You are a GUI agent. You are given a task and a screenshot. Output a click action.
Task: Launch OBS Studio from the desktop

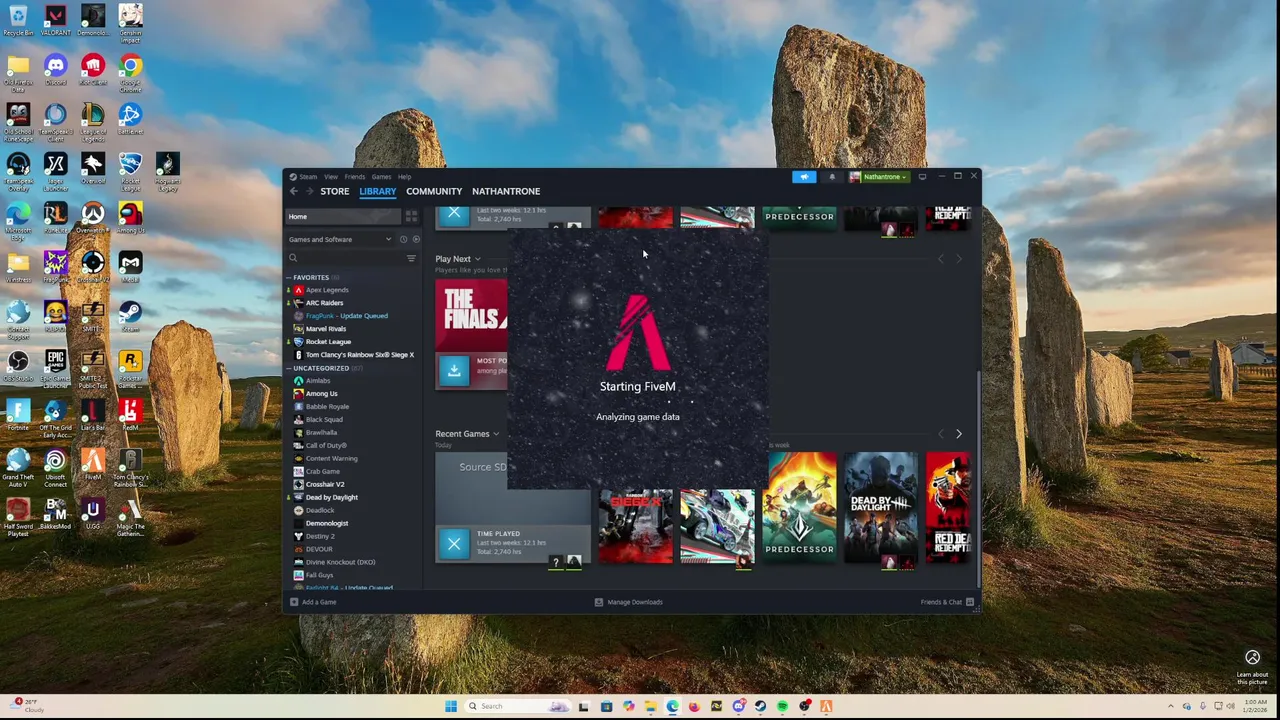pos(18,365)
